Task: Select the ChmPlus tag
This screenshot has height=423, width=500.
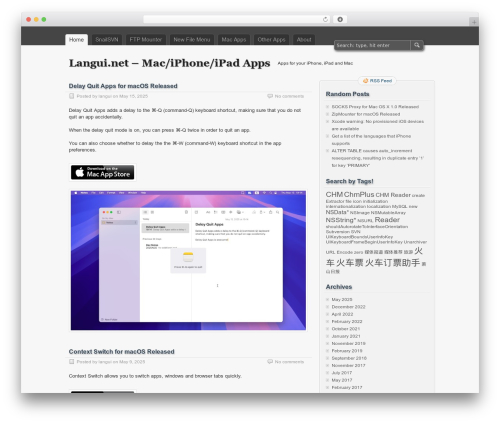Action: pos(359,194)
